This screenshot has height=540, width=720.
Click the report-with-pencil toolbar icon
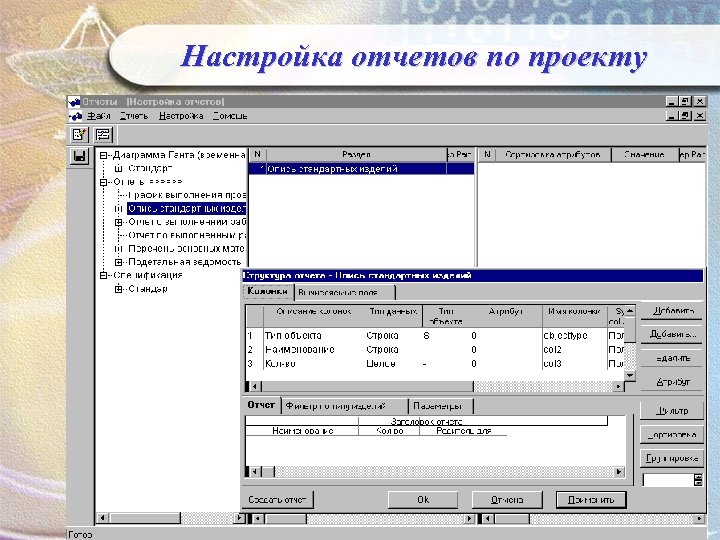pos(79,135)
